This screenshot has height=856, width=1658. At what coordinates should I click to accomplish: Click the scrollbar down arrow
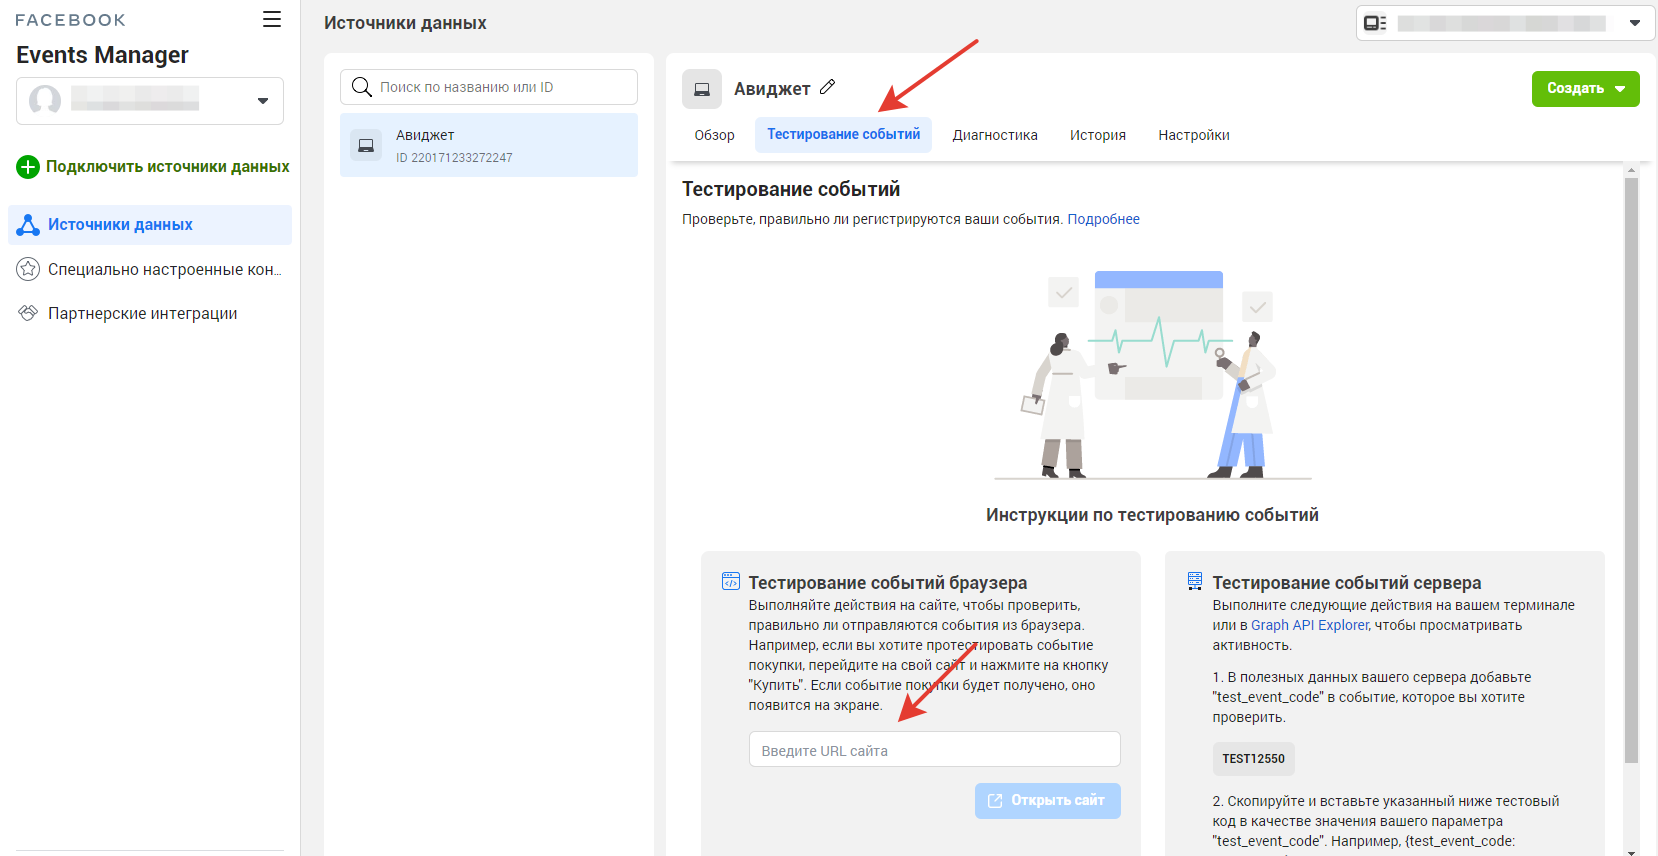pos(1631,851)
